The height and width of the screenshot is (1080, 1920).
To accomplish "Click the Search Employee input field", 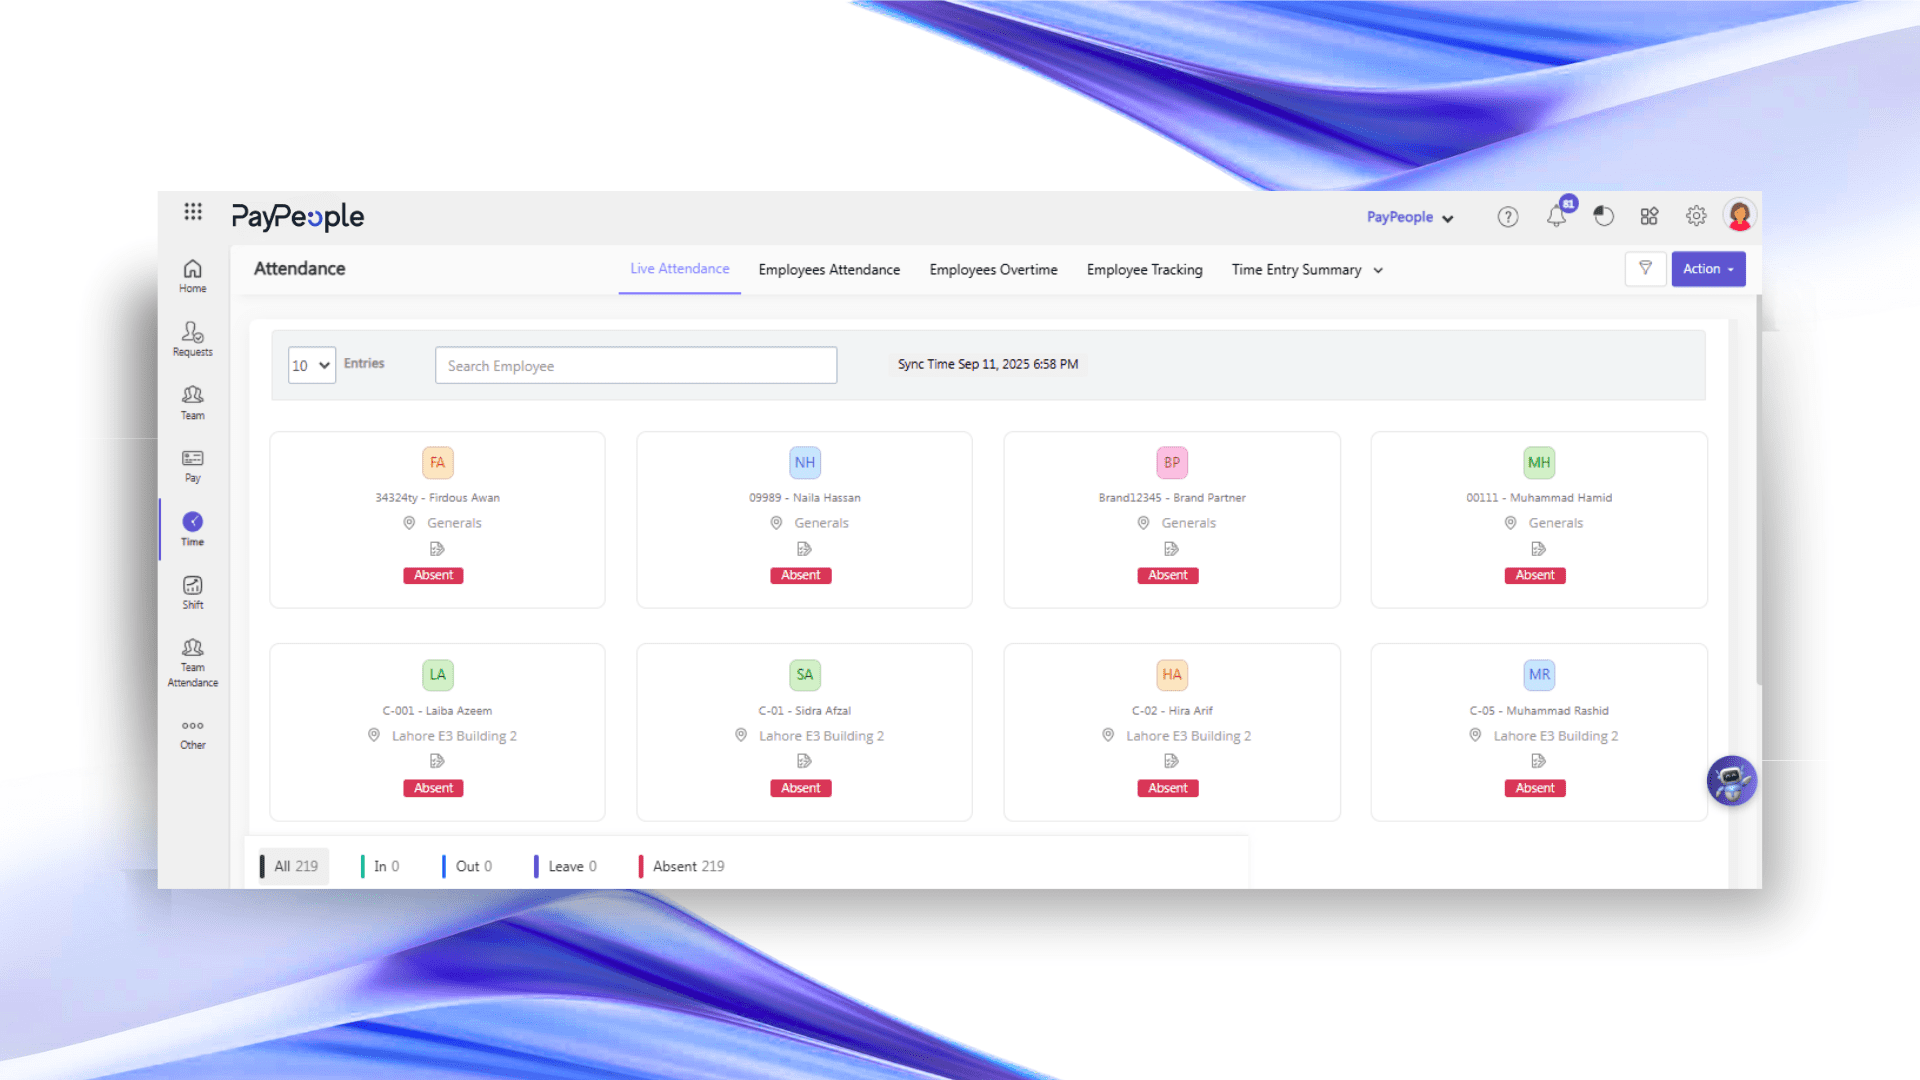I will 636,366.
